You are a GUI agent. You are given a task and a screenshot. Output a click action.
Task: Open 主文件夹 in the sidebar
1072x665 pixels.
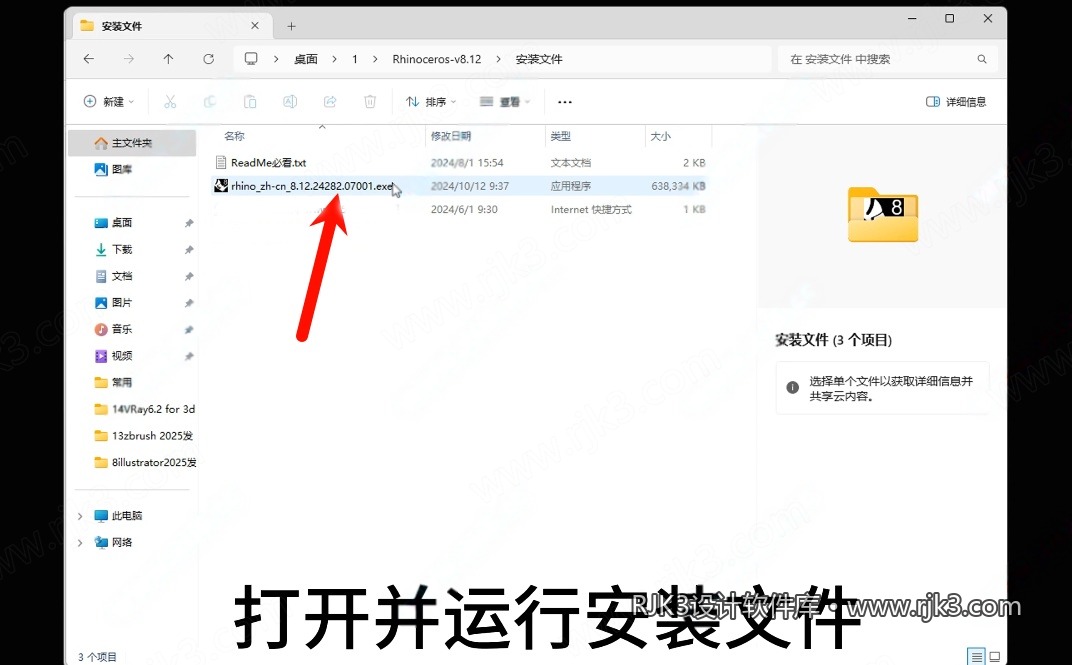[x=132, y=143]
